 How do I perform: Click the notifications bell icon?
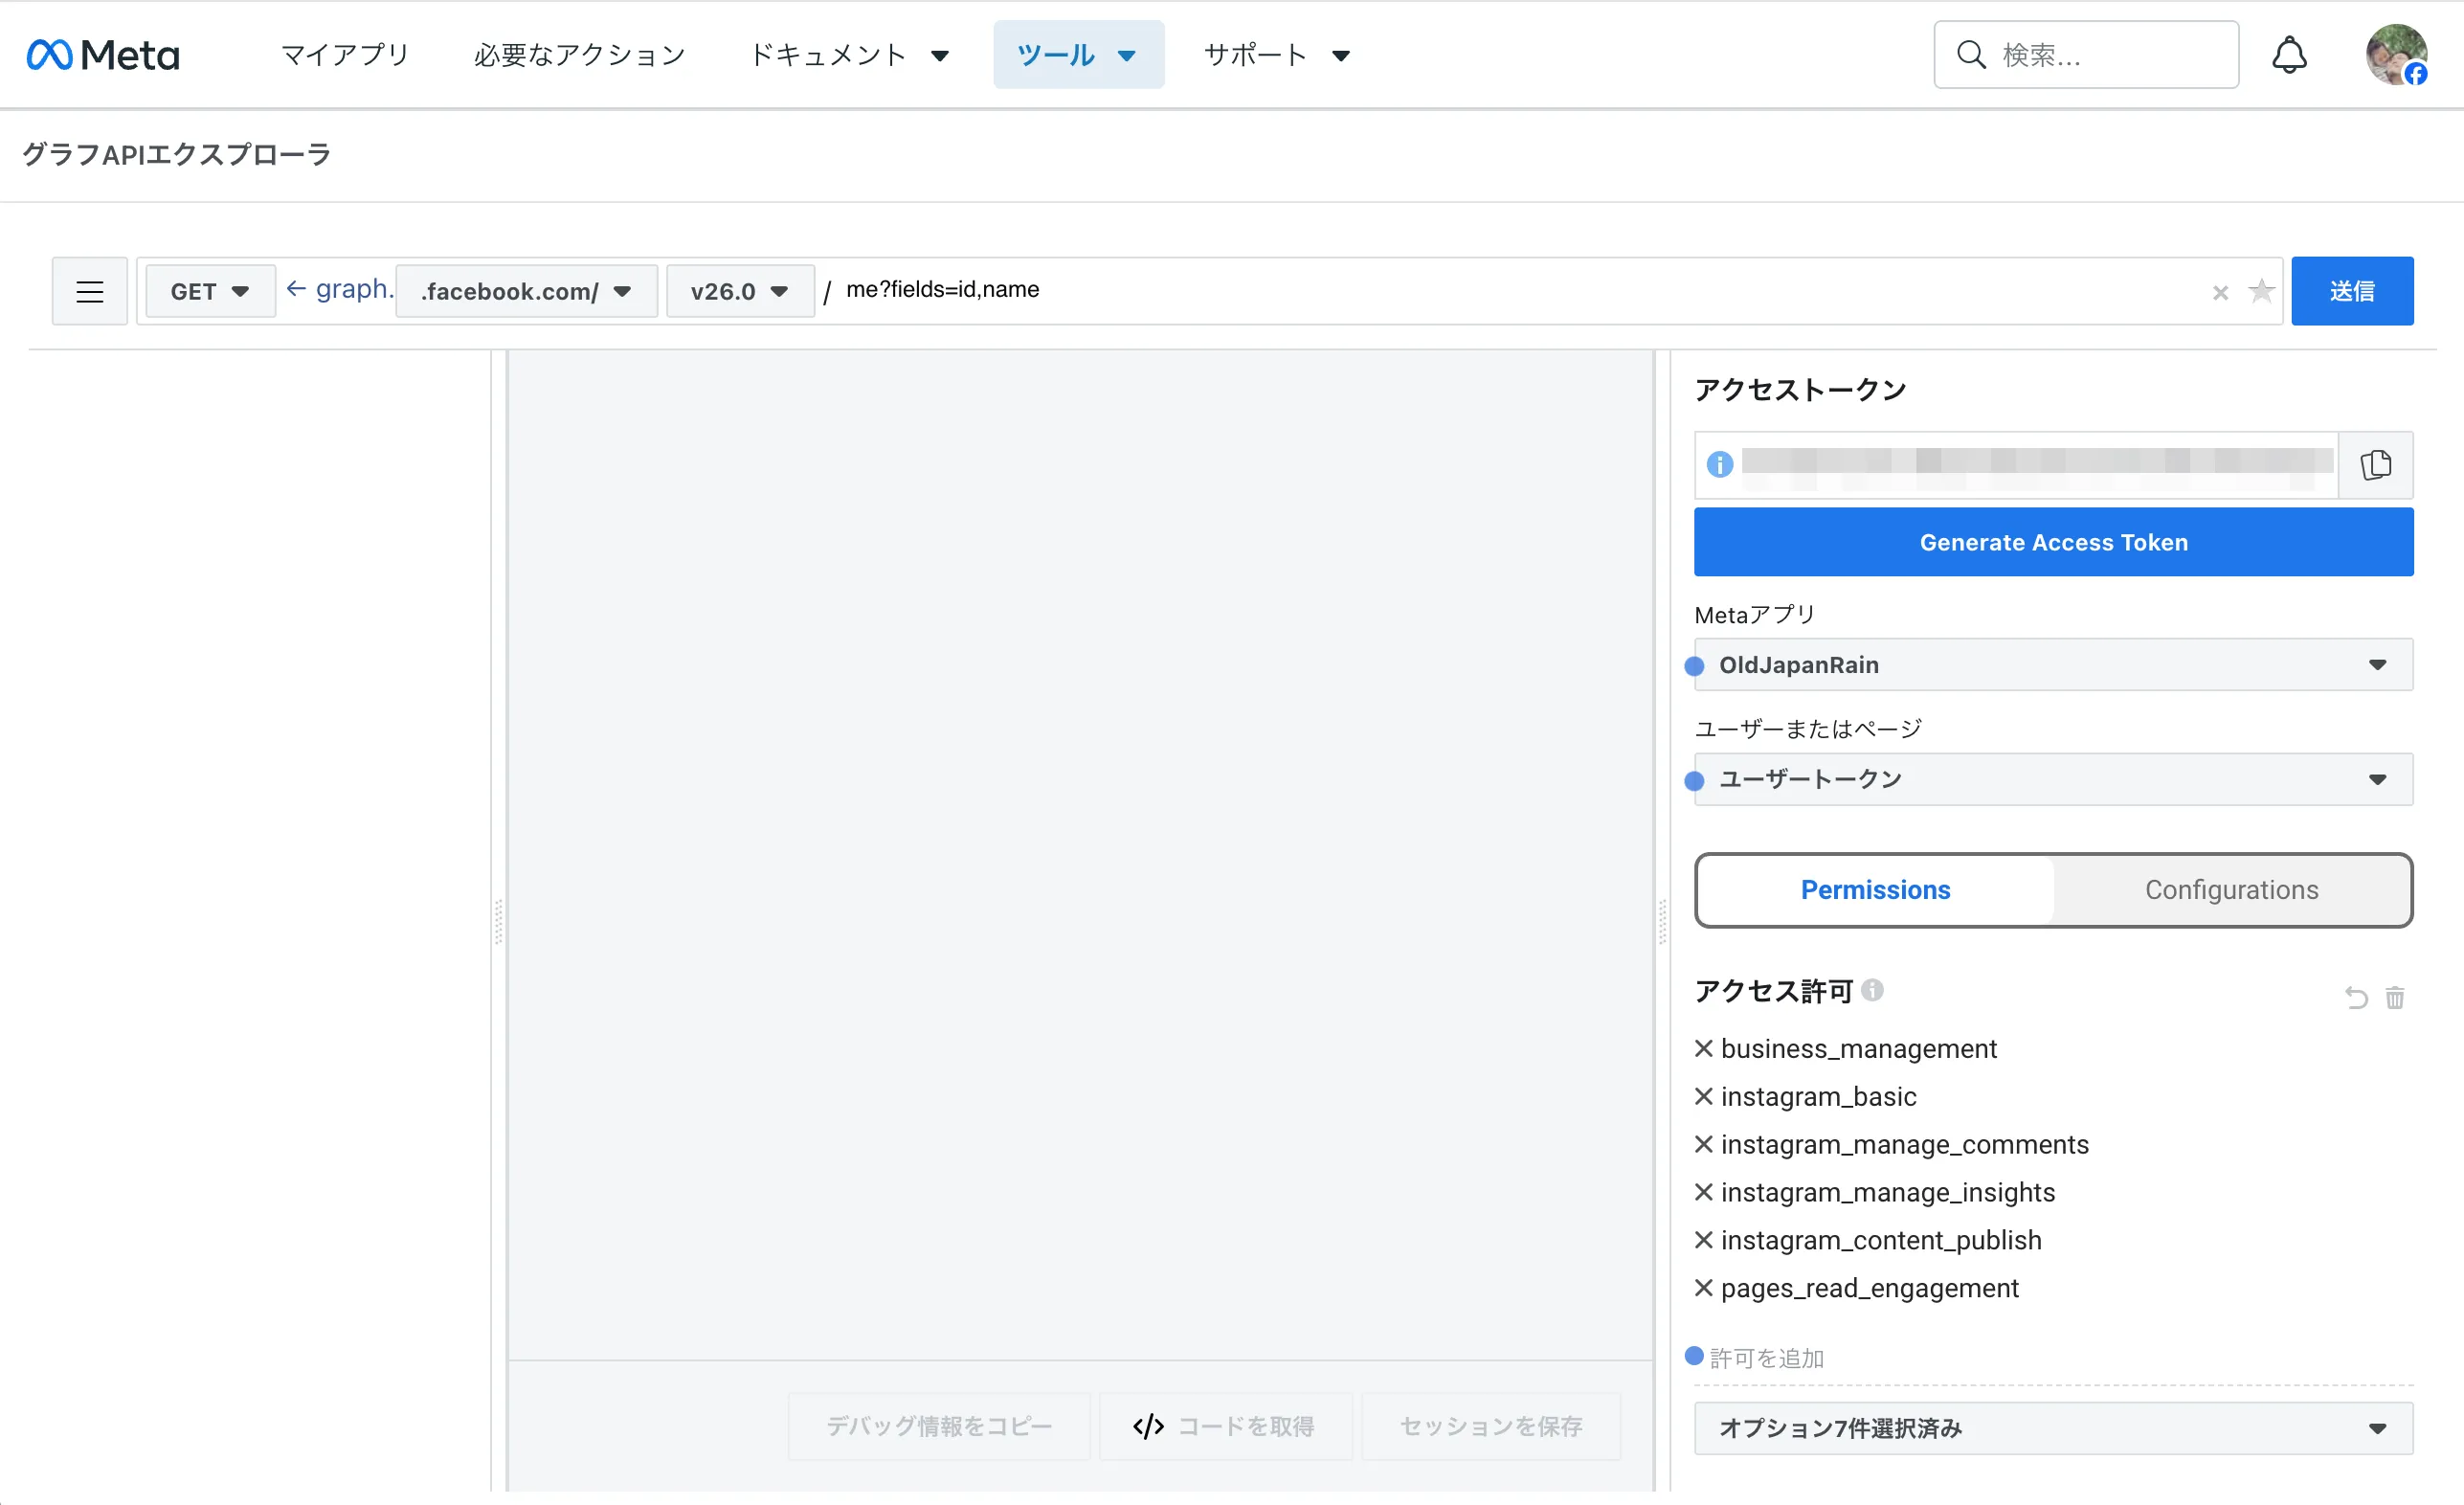click(x=2289, y=54)
